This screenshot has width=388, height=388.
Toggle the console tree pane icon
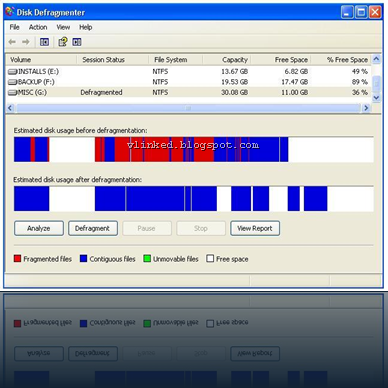tap(44, 42)
